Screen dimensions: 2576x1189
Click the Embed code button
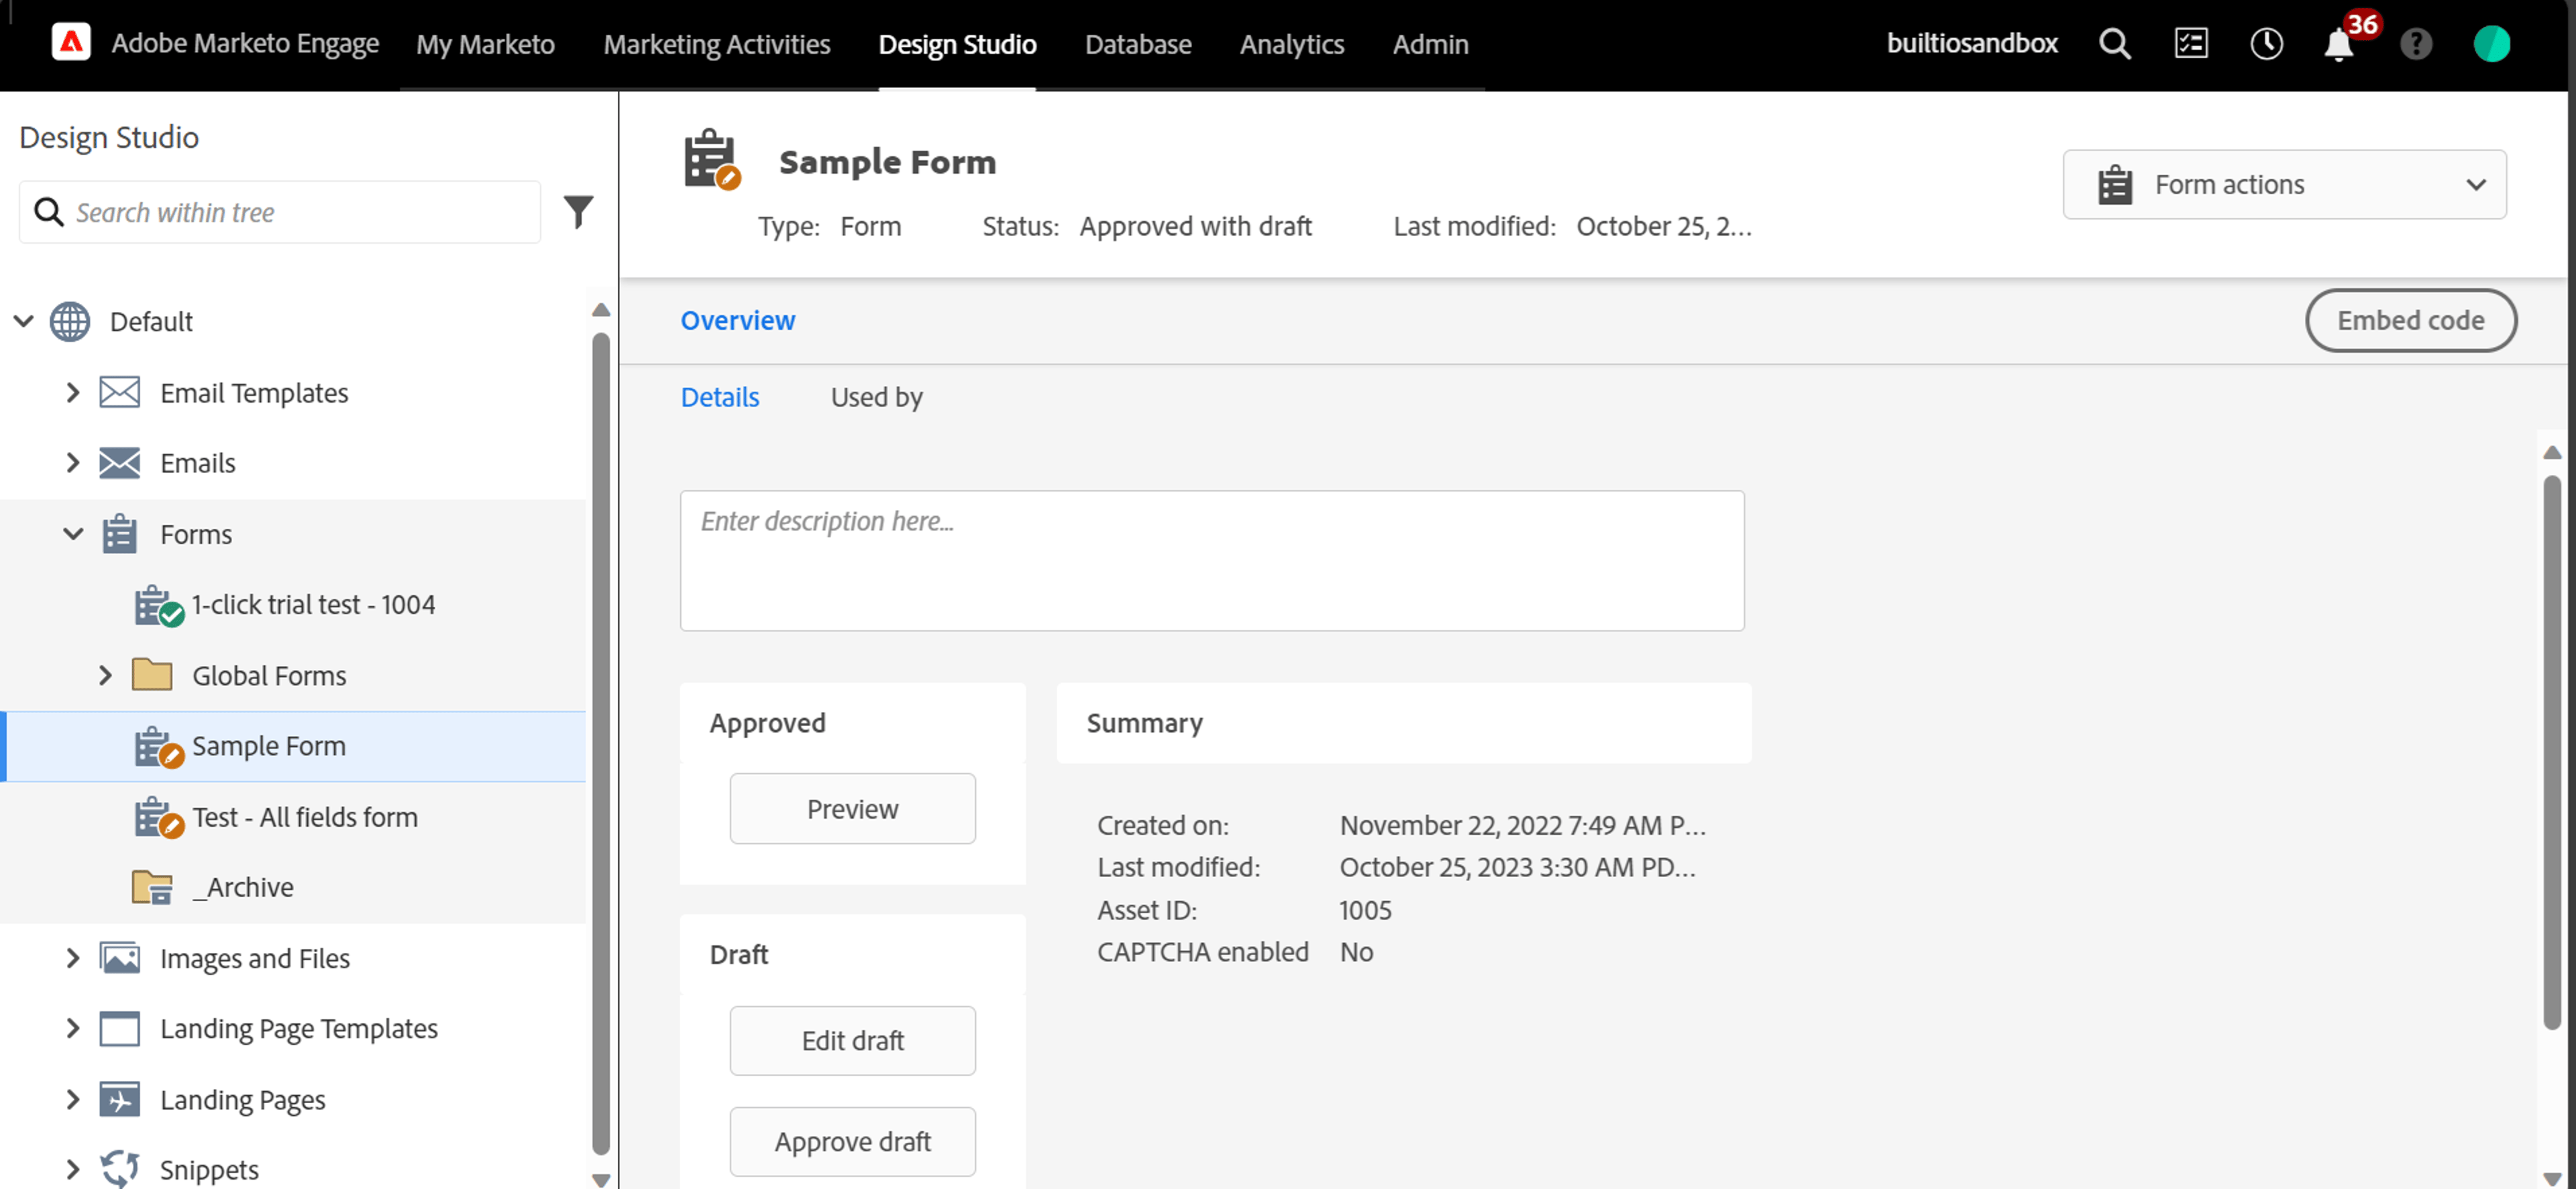click(2410, 320)
